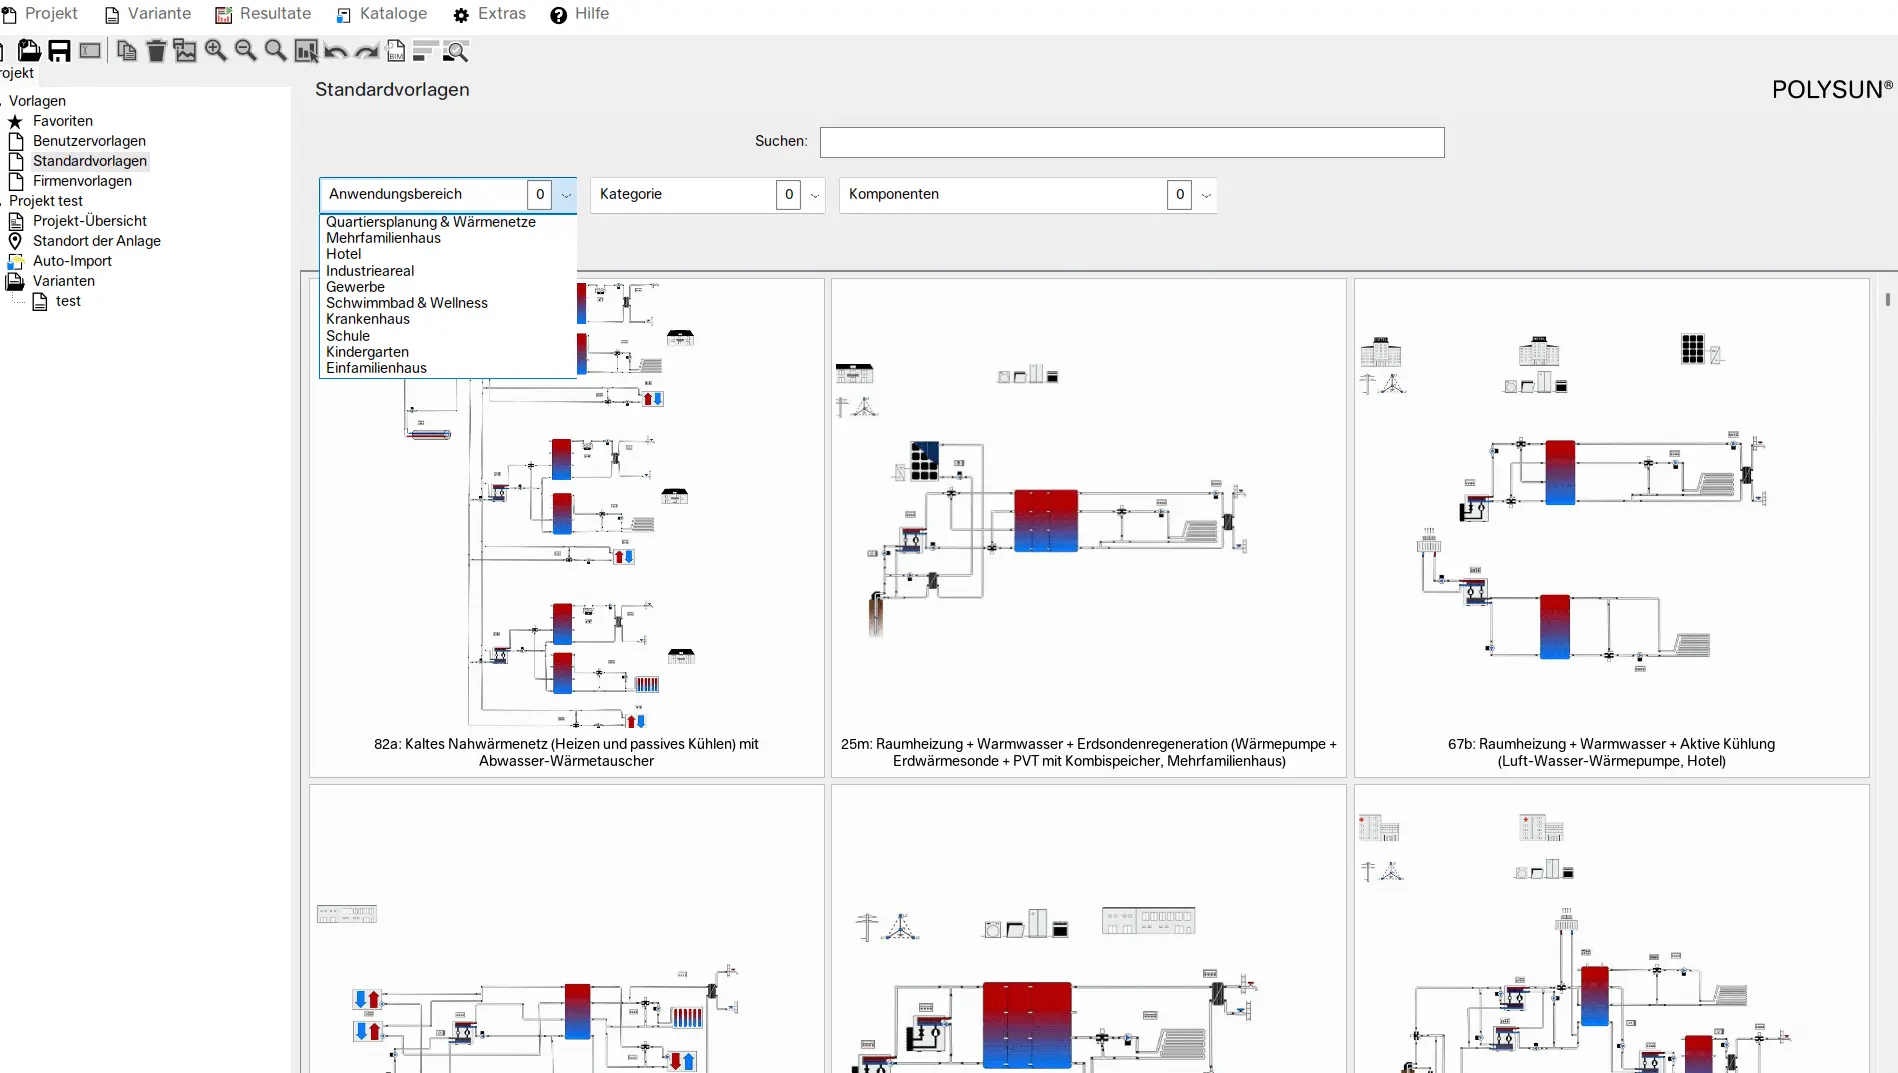
Task: Click the open project folder icon
Action: 29,51
